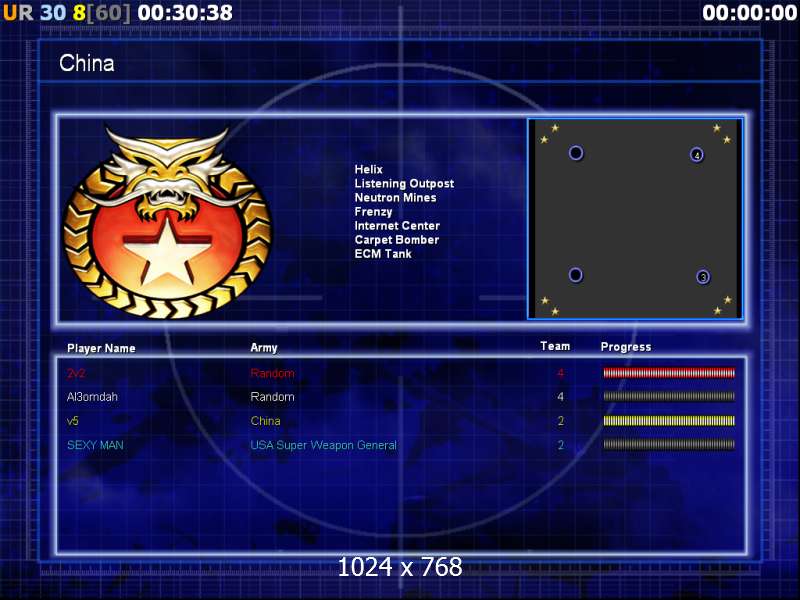The width and height of the screenshot is (800, 600).
Task: Click the 'Listening Outpost' entry
Action: point(404,184)
